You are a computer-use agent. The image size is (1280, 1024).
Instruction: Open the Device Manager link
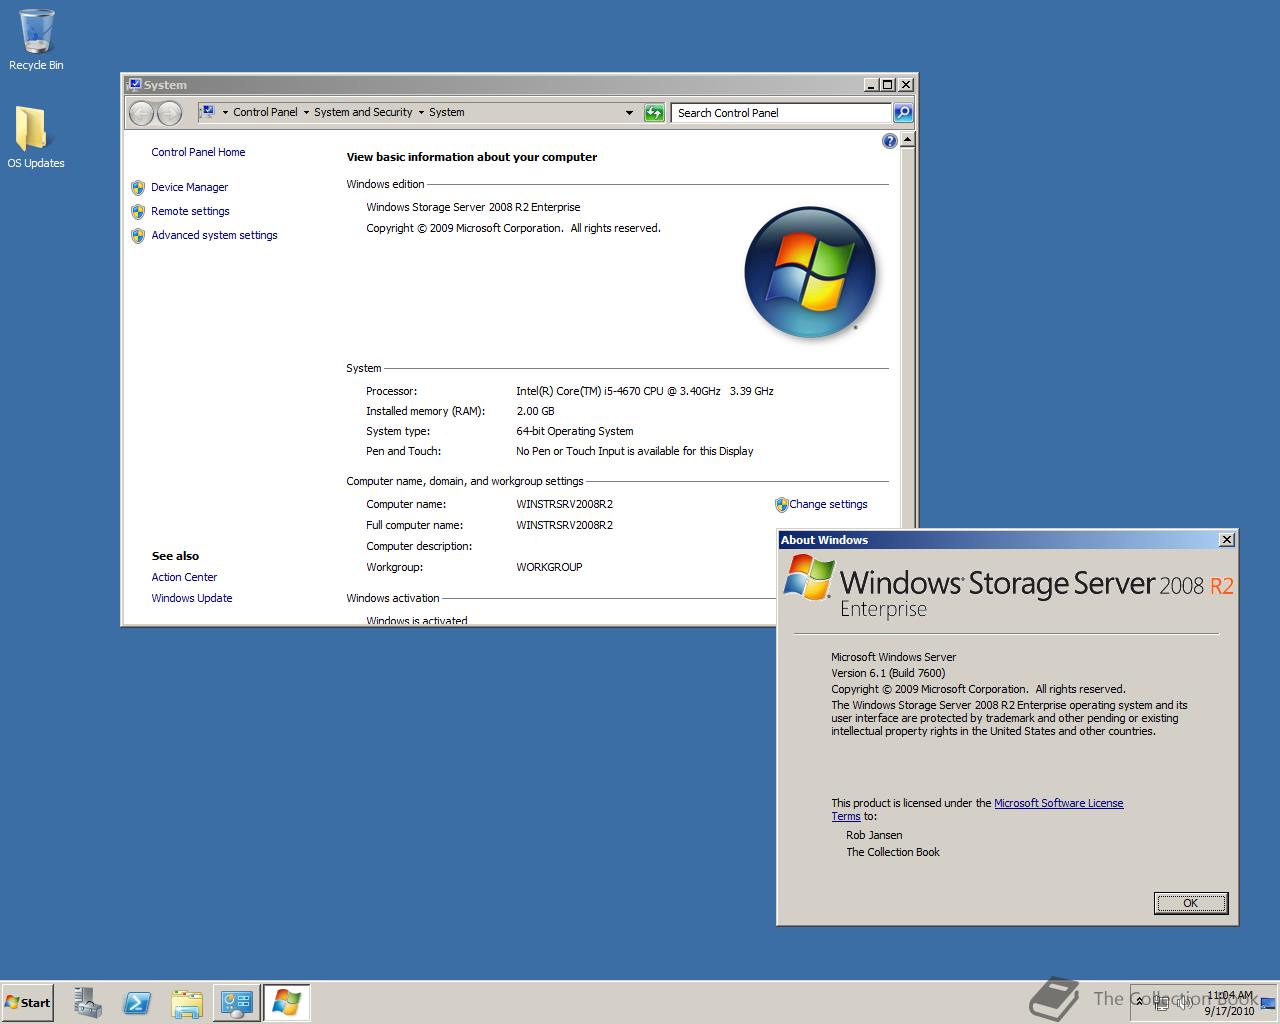click(189, 187)
